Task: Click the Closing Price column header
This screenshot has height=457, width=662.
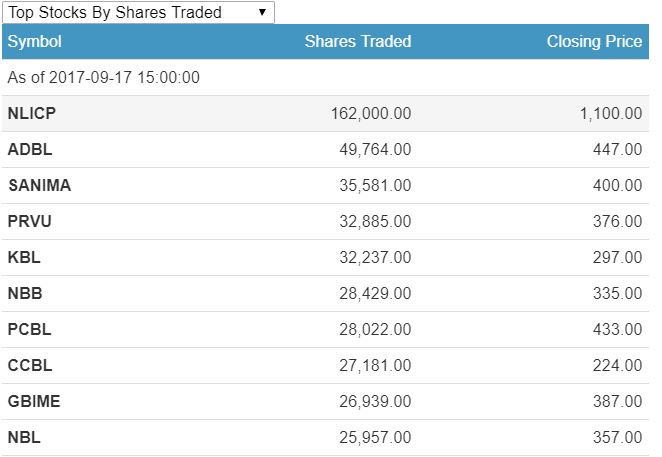Action: point(594,42)
